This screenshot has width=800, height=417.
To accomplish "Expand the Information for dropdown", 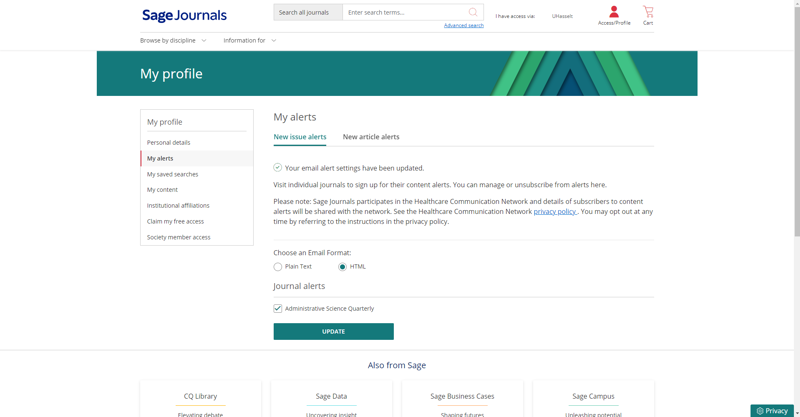I will point(250,41).
